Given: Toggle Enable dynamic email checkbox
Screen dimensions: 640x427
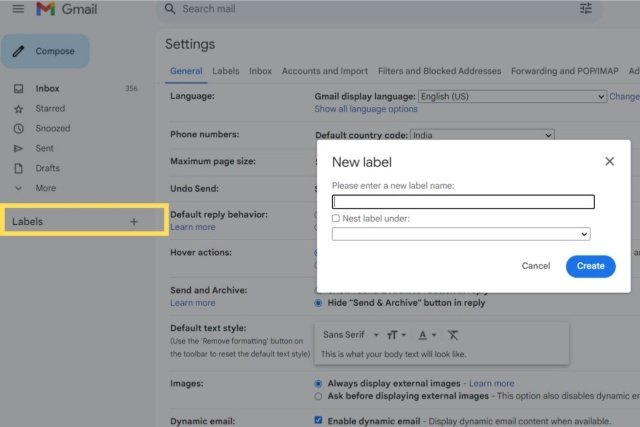Looking at the screenshot, I should (x=318, y=420).
